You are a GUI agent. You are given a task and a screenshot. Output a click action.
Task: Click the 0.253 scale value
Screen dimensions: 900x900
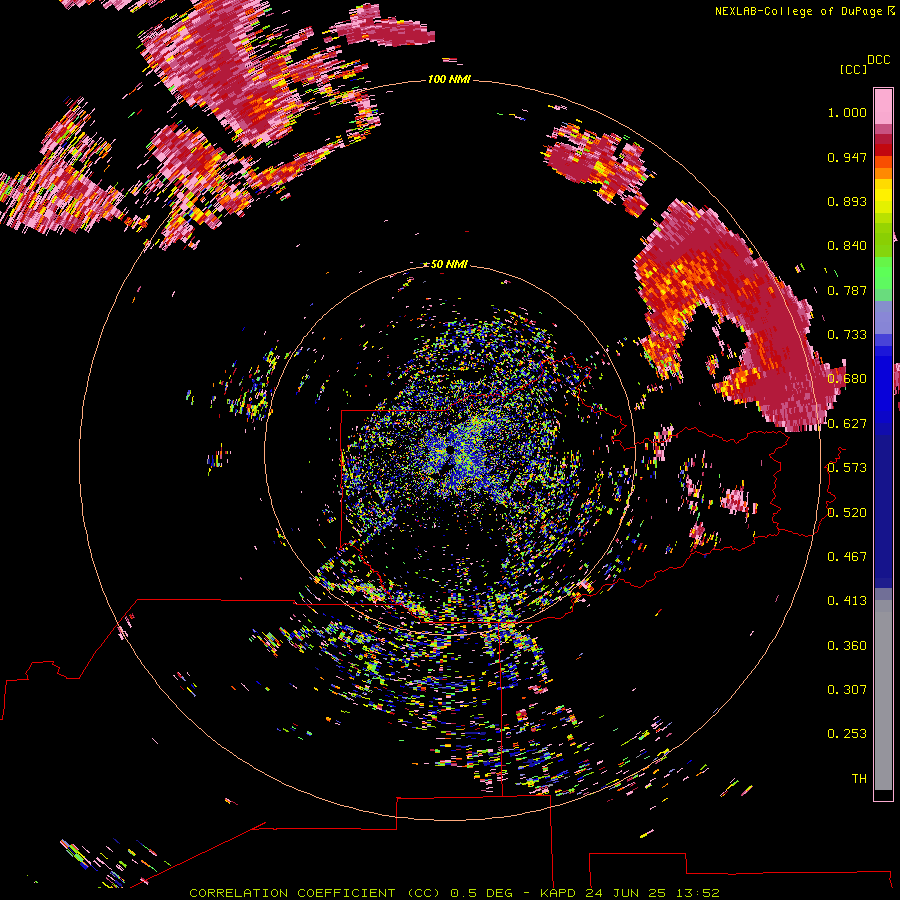pyautogui.click(x=847, y=734)
